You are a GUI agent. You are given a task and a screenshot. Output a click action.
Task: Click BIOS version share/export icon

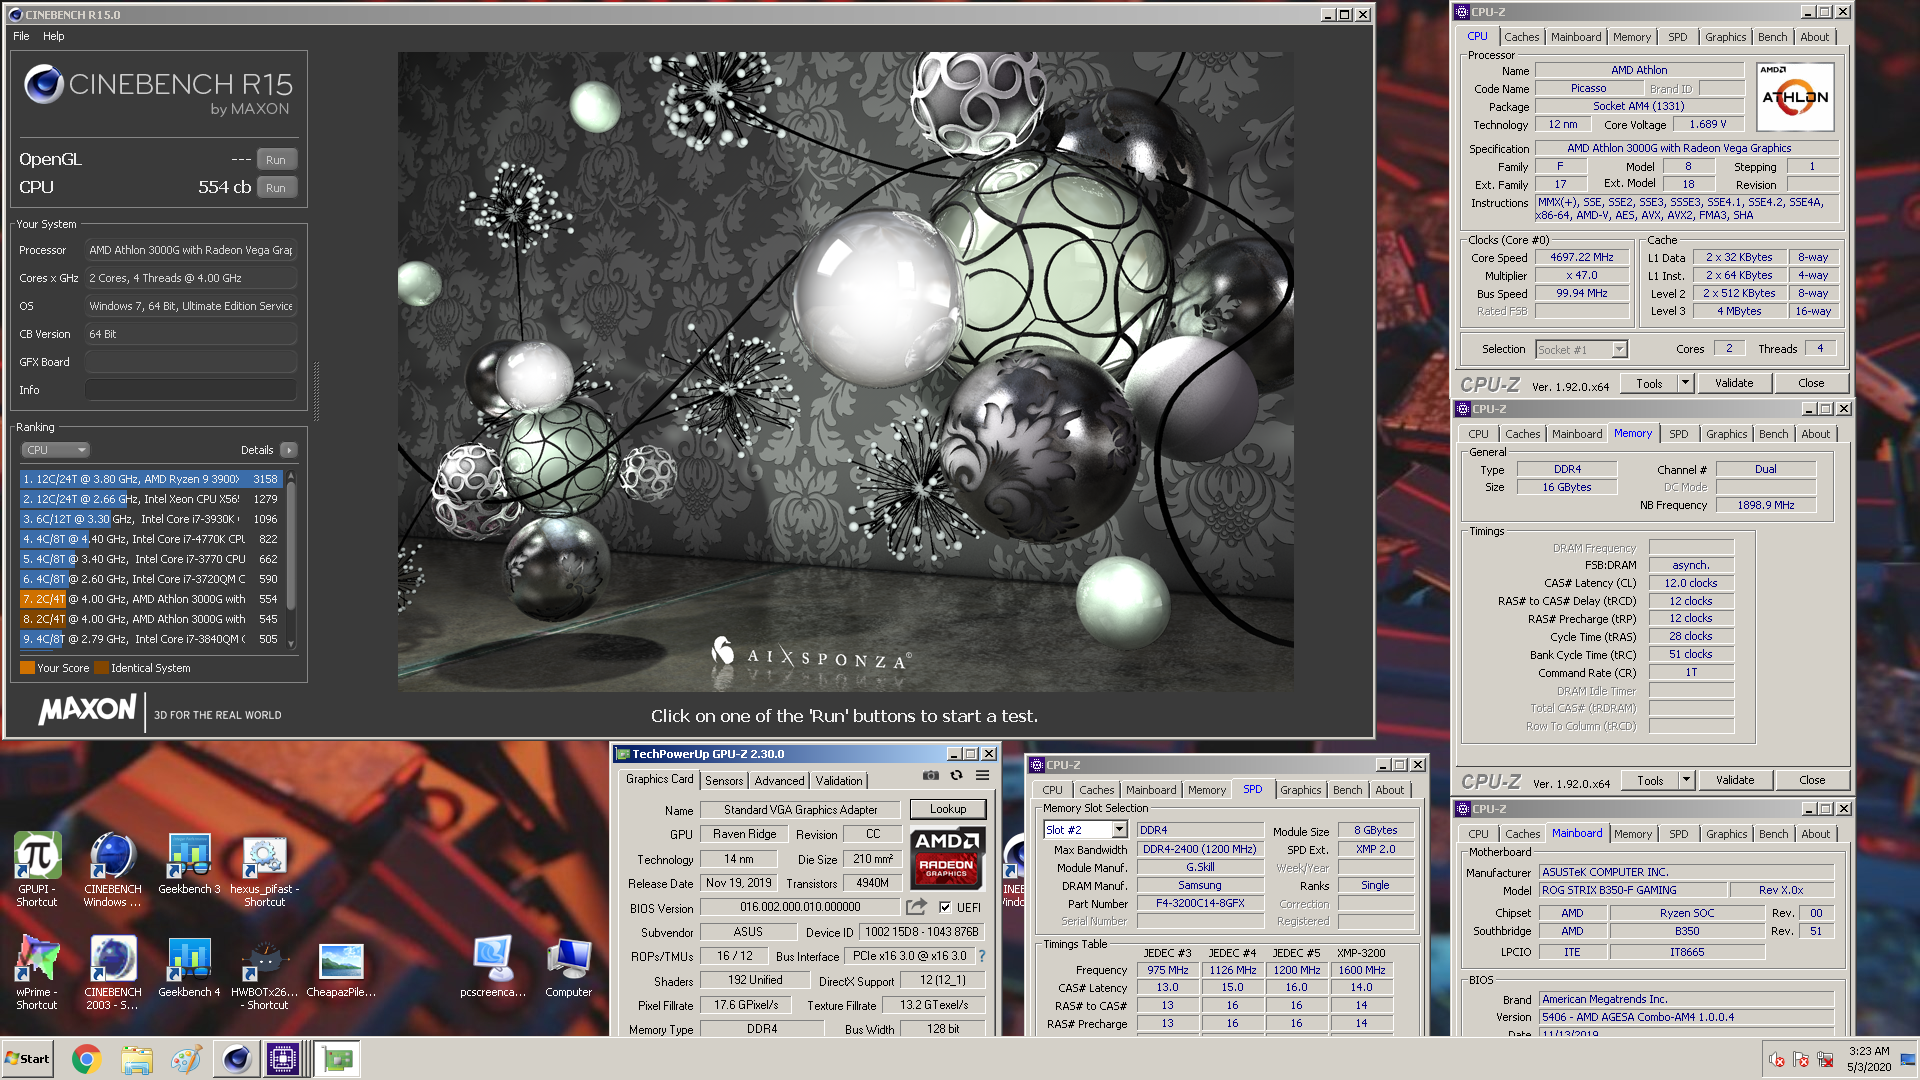(x=916, y=907)
